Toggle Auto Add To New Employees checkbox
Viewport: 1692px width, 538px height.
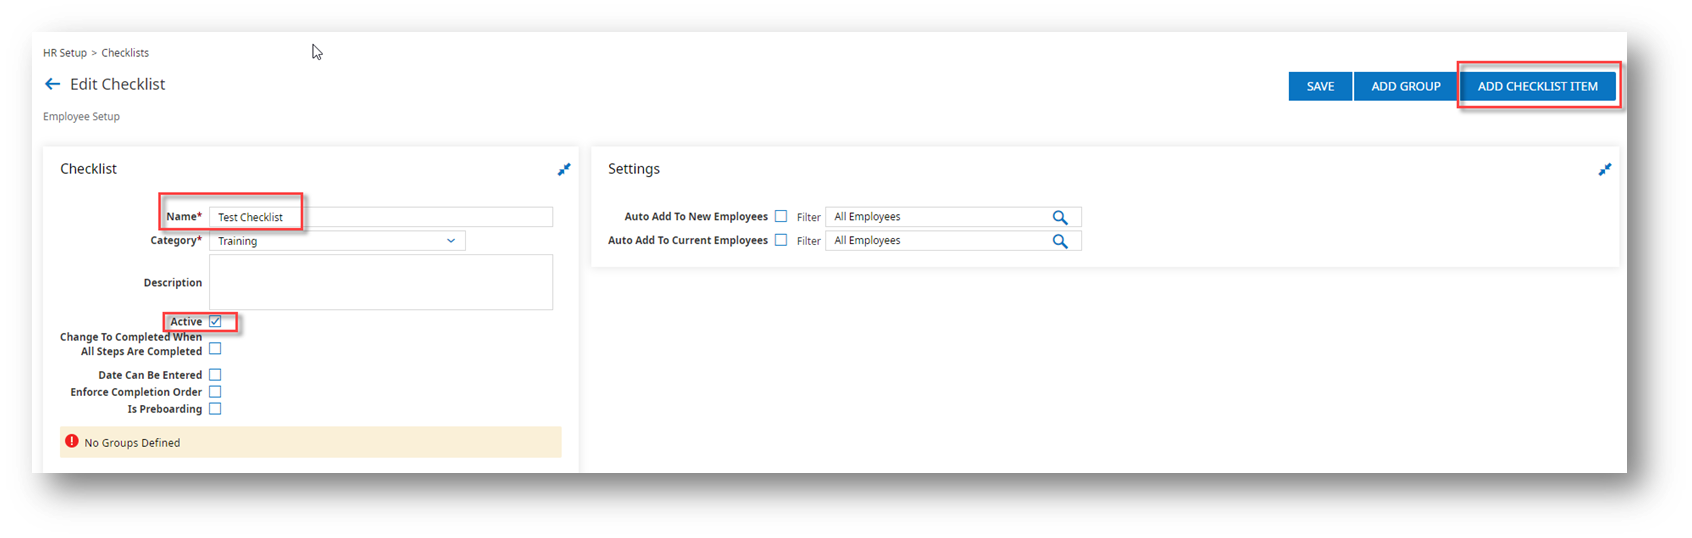click(781, 216)
